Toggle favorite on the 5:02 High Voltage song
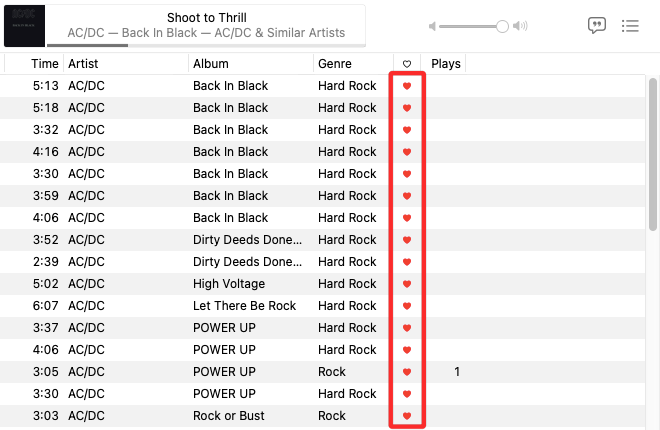 coord(407,284)
